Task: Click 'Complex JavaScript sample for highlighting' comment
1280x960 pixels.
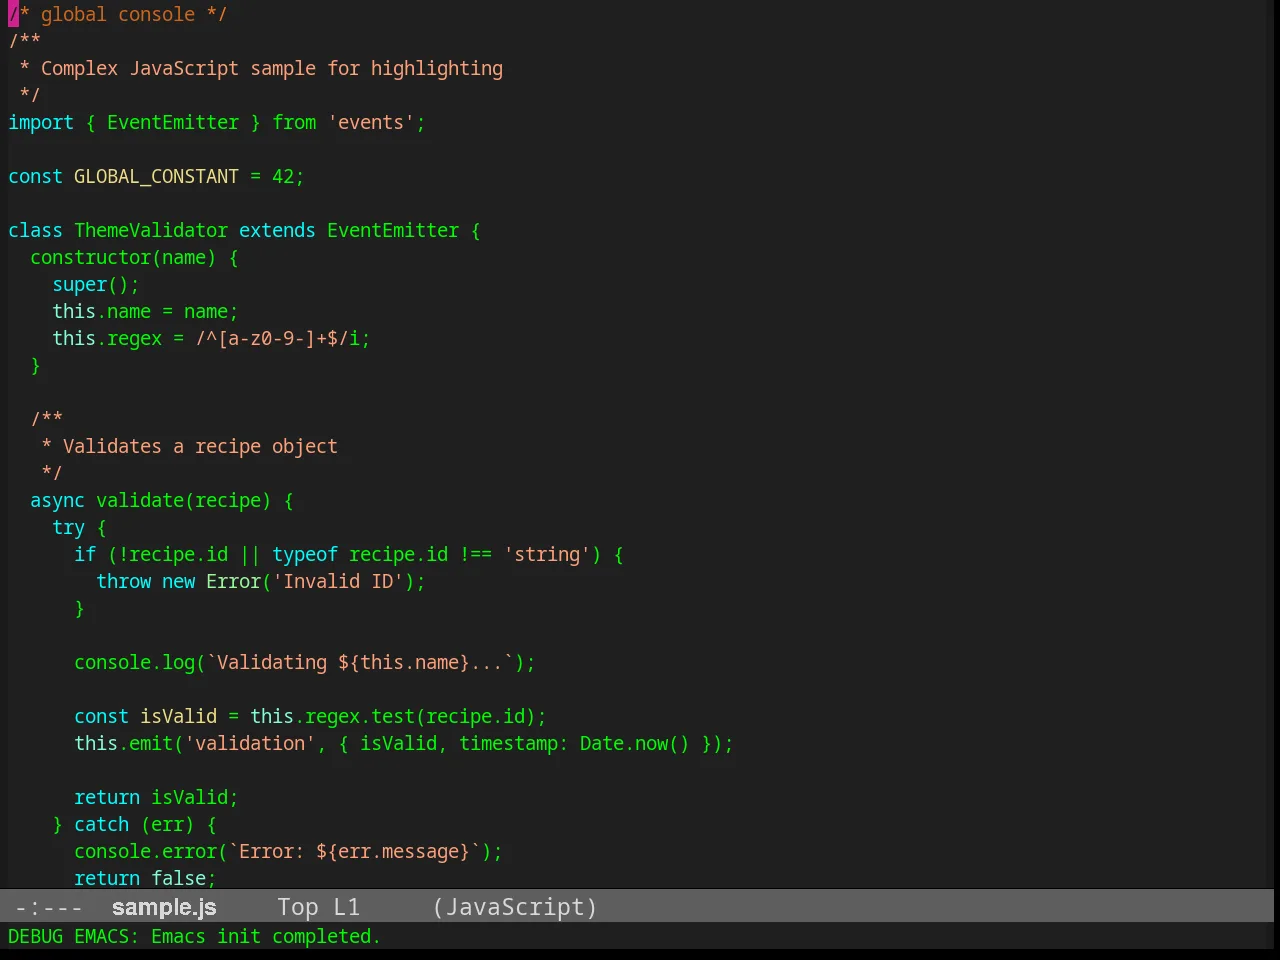Action: (272, 68)
